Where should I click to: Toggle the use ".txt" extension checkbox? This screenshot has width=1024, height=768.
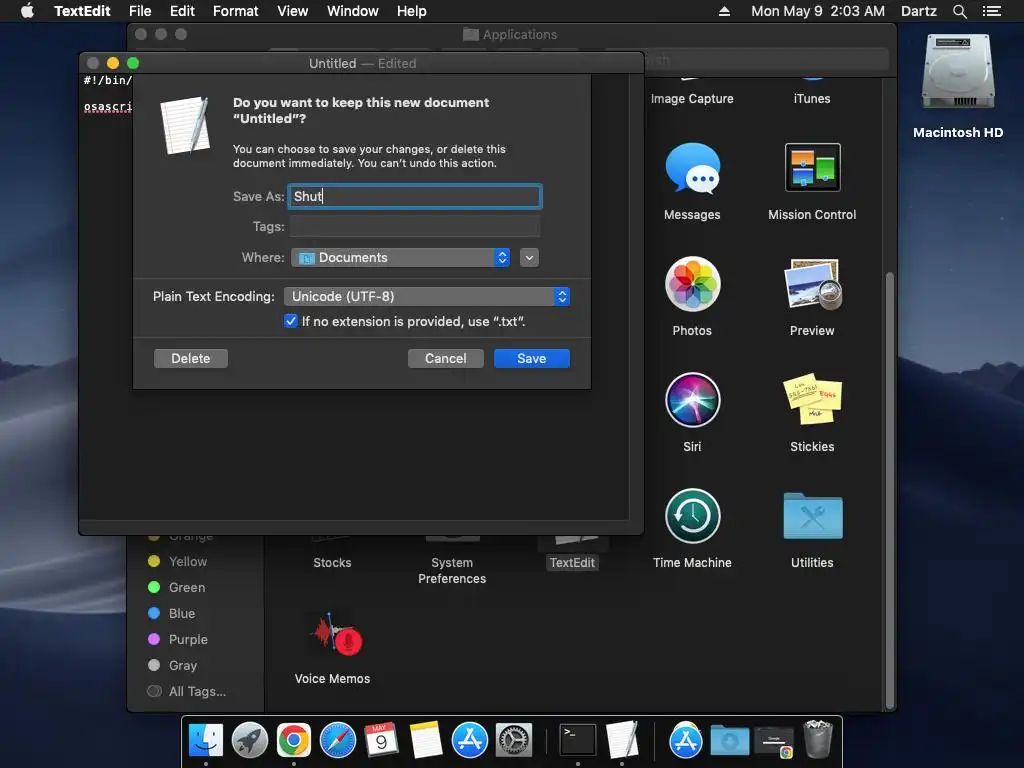tap(291, 321)
